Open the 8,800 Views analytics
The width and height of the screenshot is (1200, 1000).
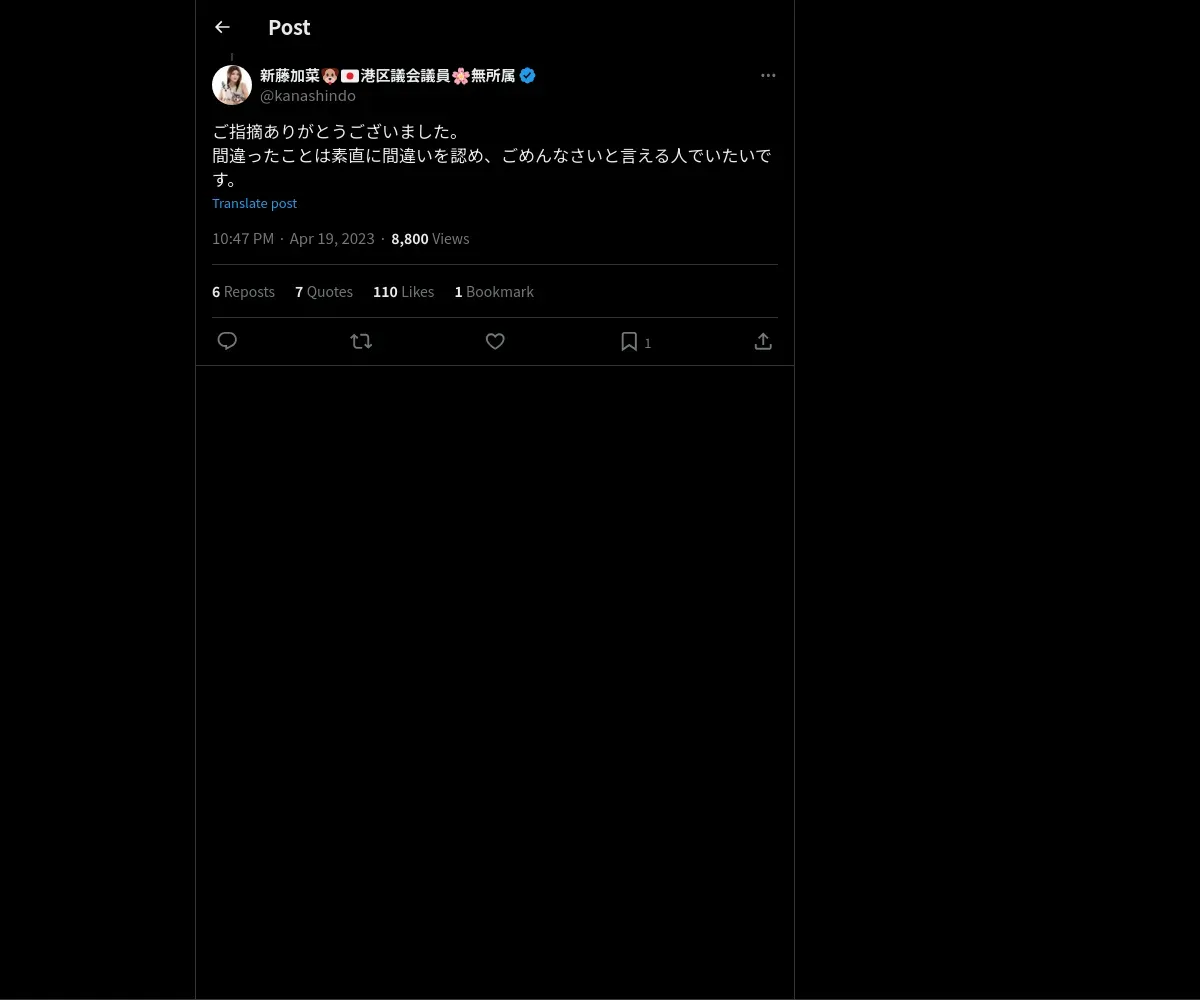point(430,239)
